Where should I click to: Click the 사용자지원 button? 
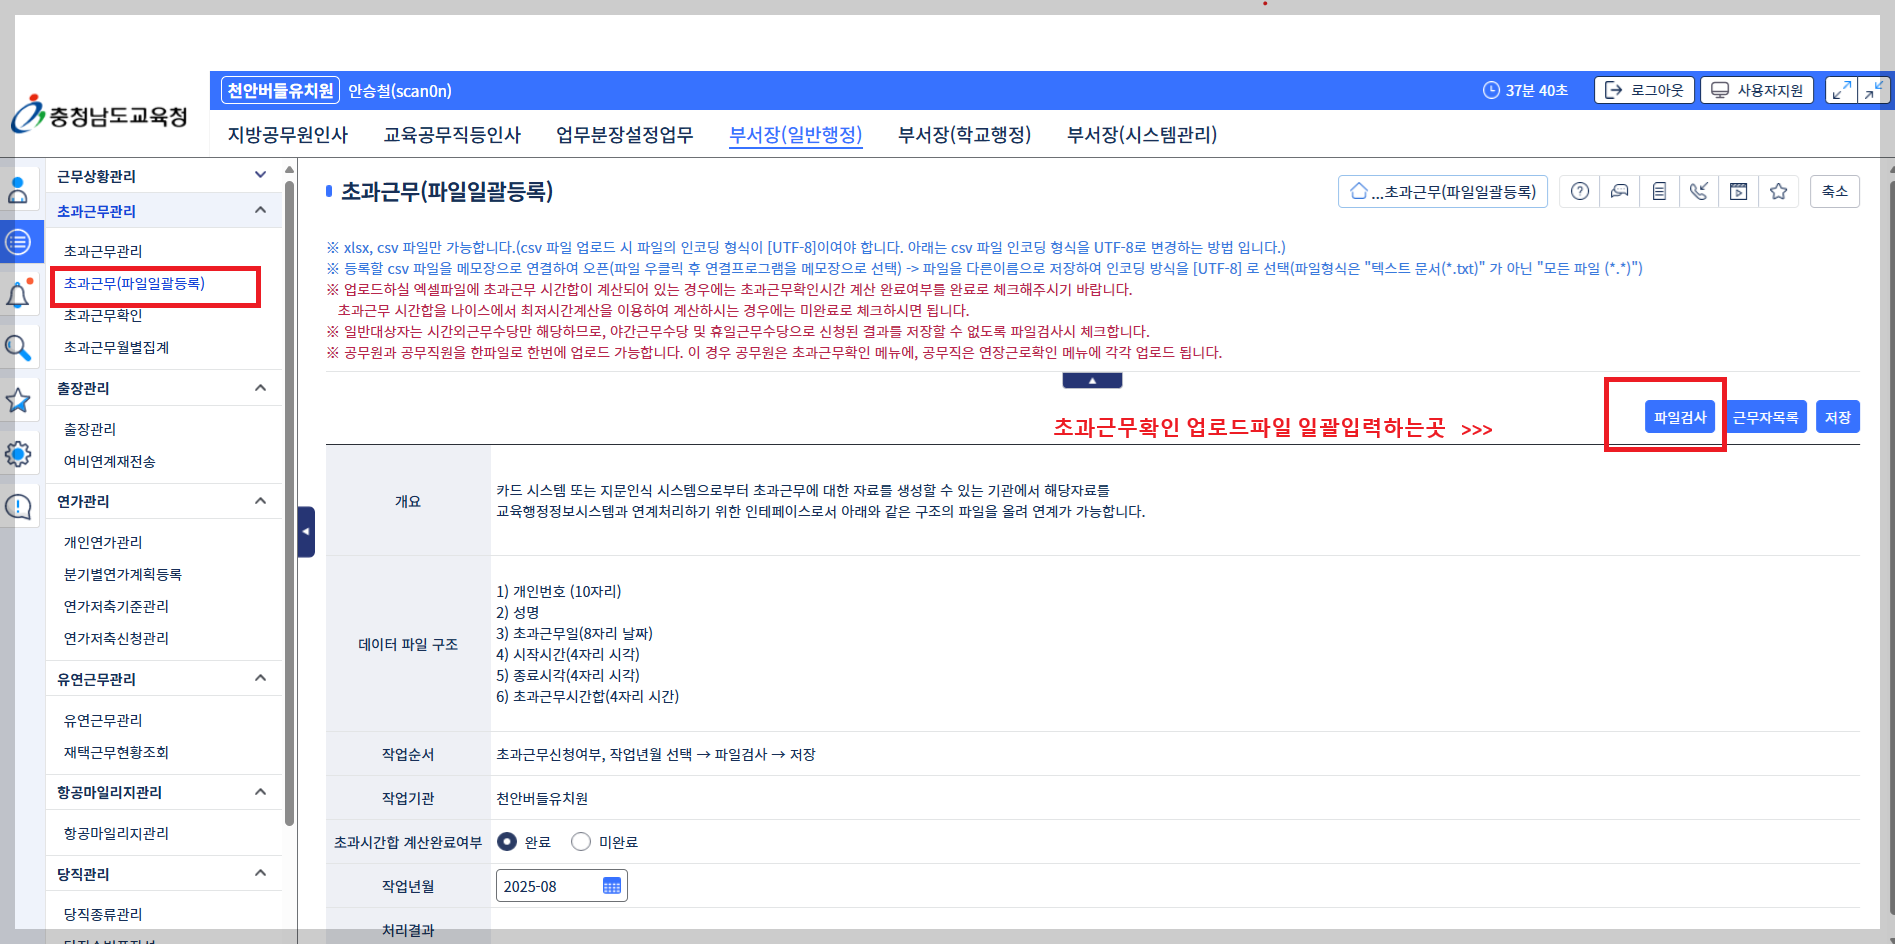pyautogui.click(x=1757, y=90)
